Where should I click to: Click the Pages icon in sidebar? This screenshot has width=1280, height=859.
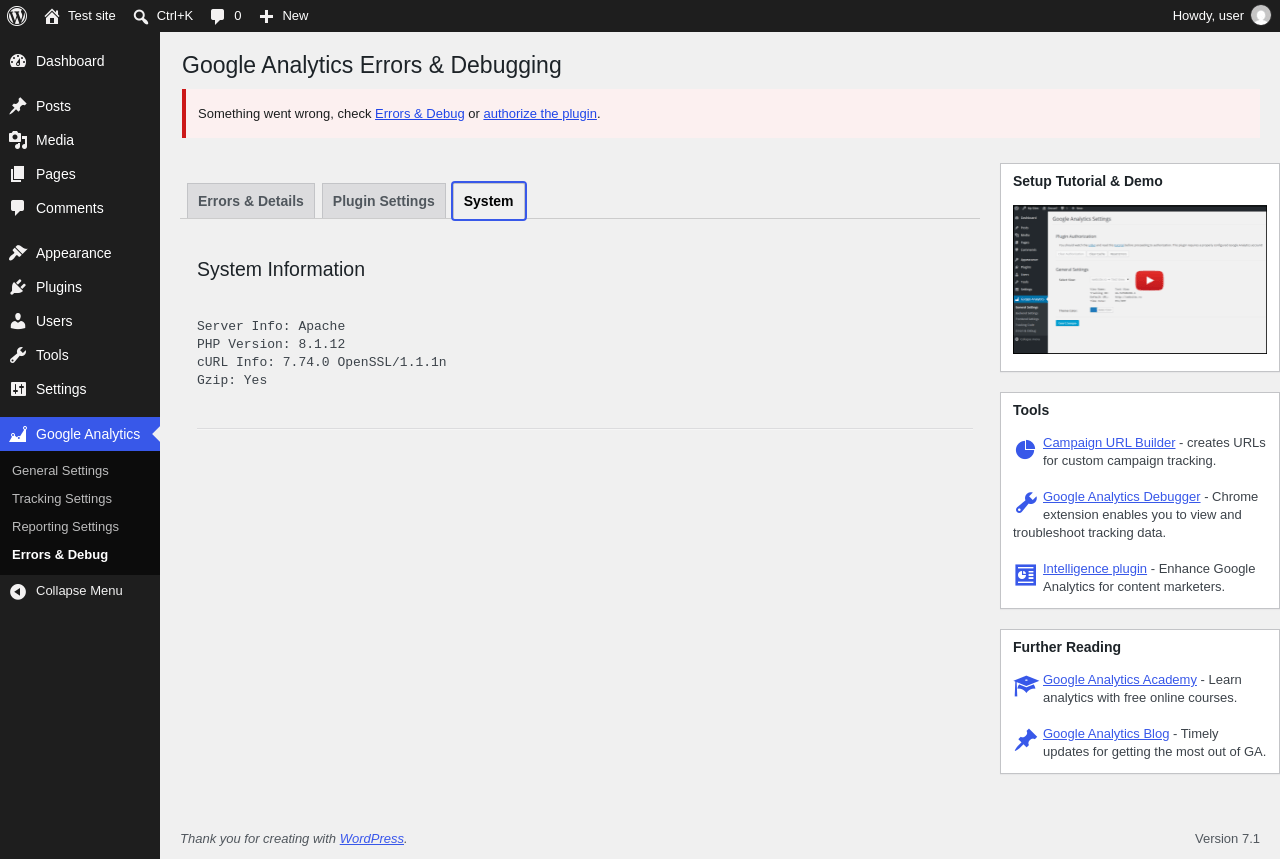[18, 174]
